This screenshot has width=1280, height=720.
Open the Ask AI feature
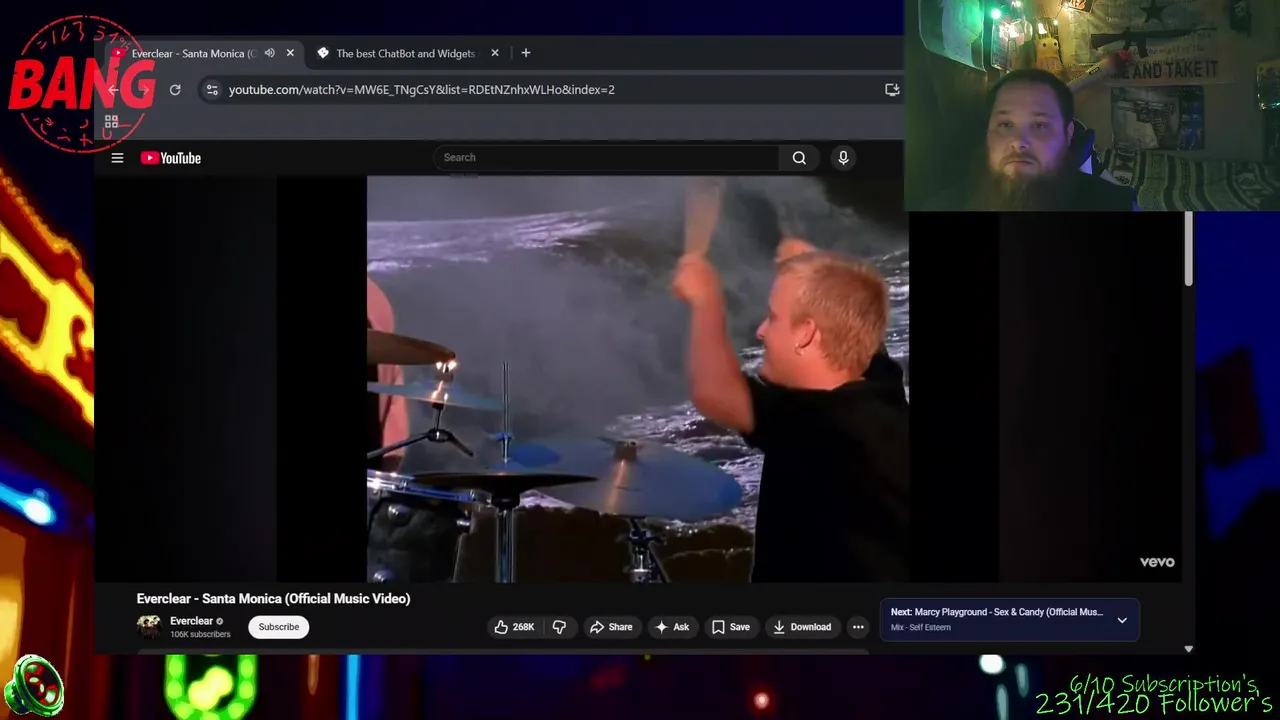(x=672, y=627)
